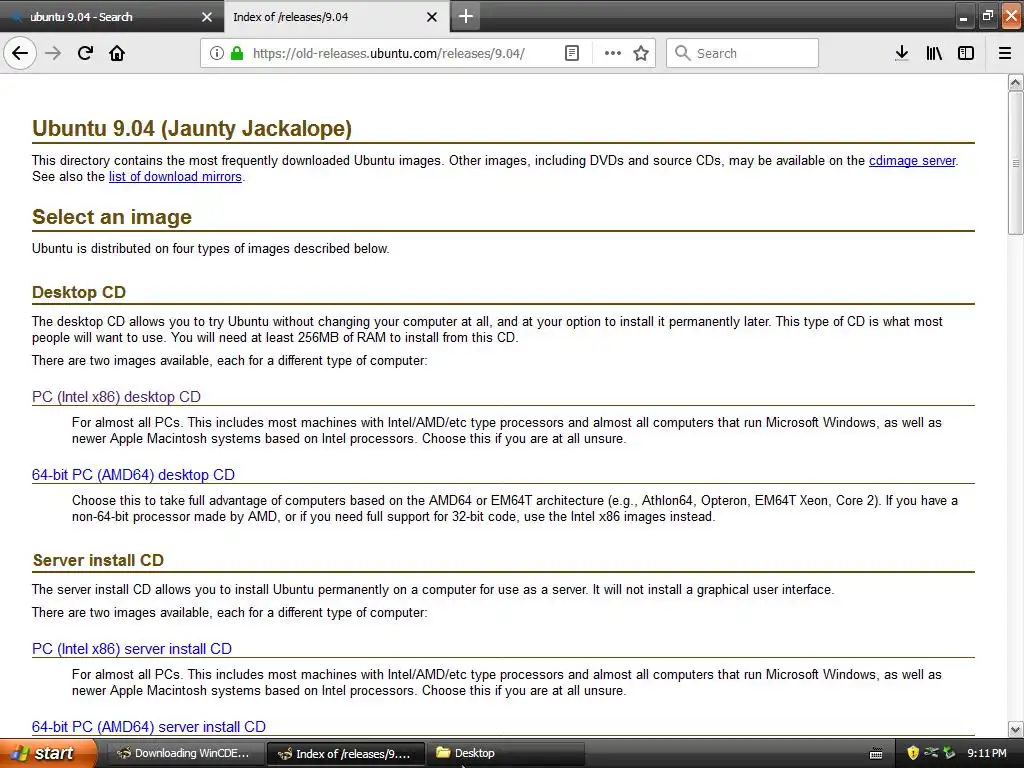Click the forward navigation arrow
Image resolution: width=1024 pixels, height=768 pixels.
tap(53, 53)
